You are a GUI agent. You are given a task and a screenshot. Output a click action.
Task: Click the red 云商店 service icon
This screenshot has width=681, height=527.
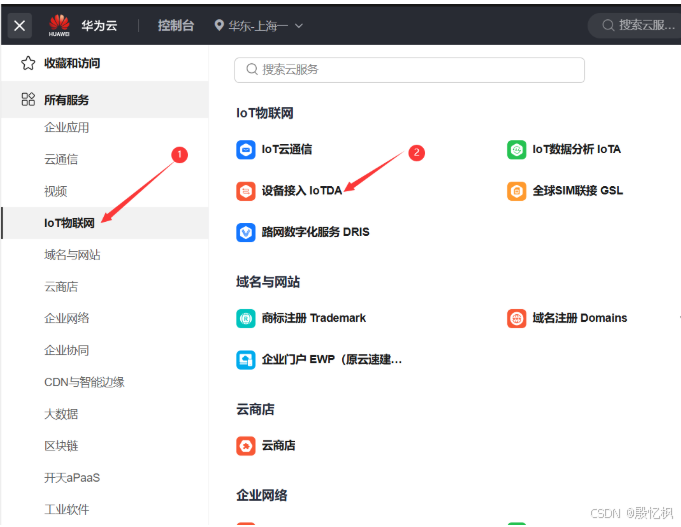pyautogui.click(x=246, y=446)
